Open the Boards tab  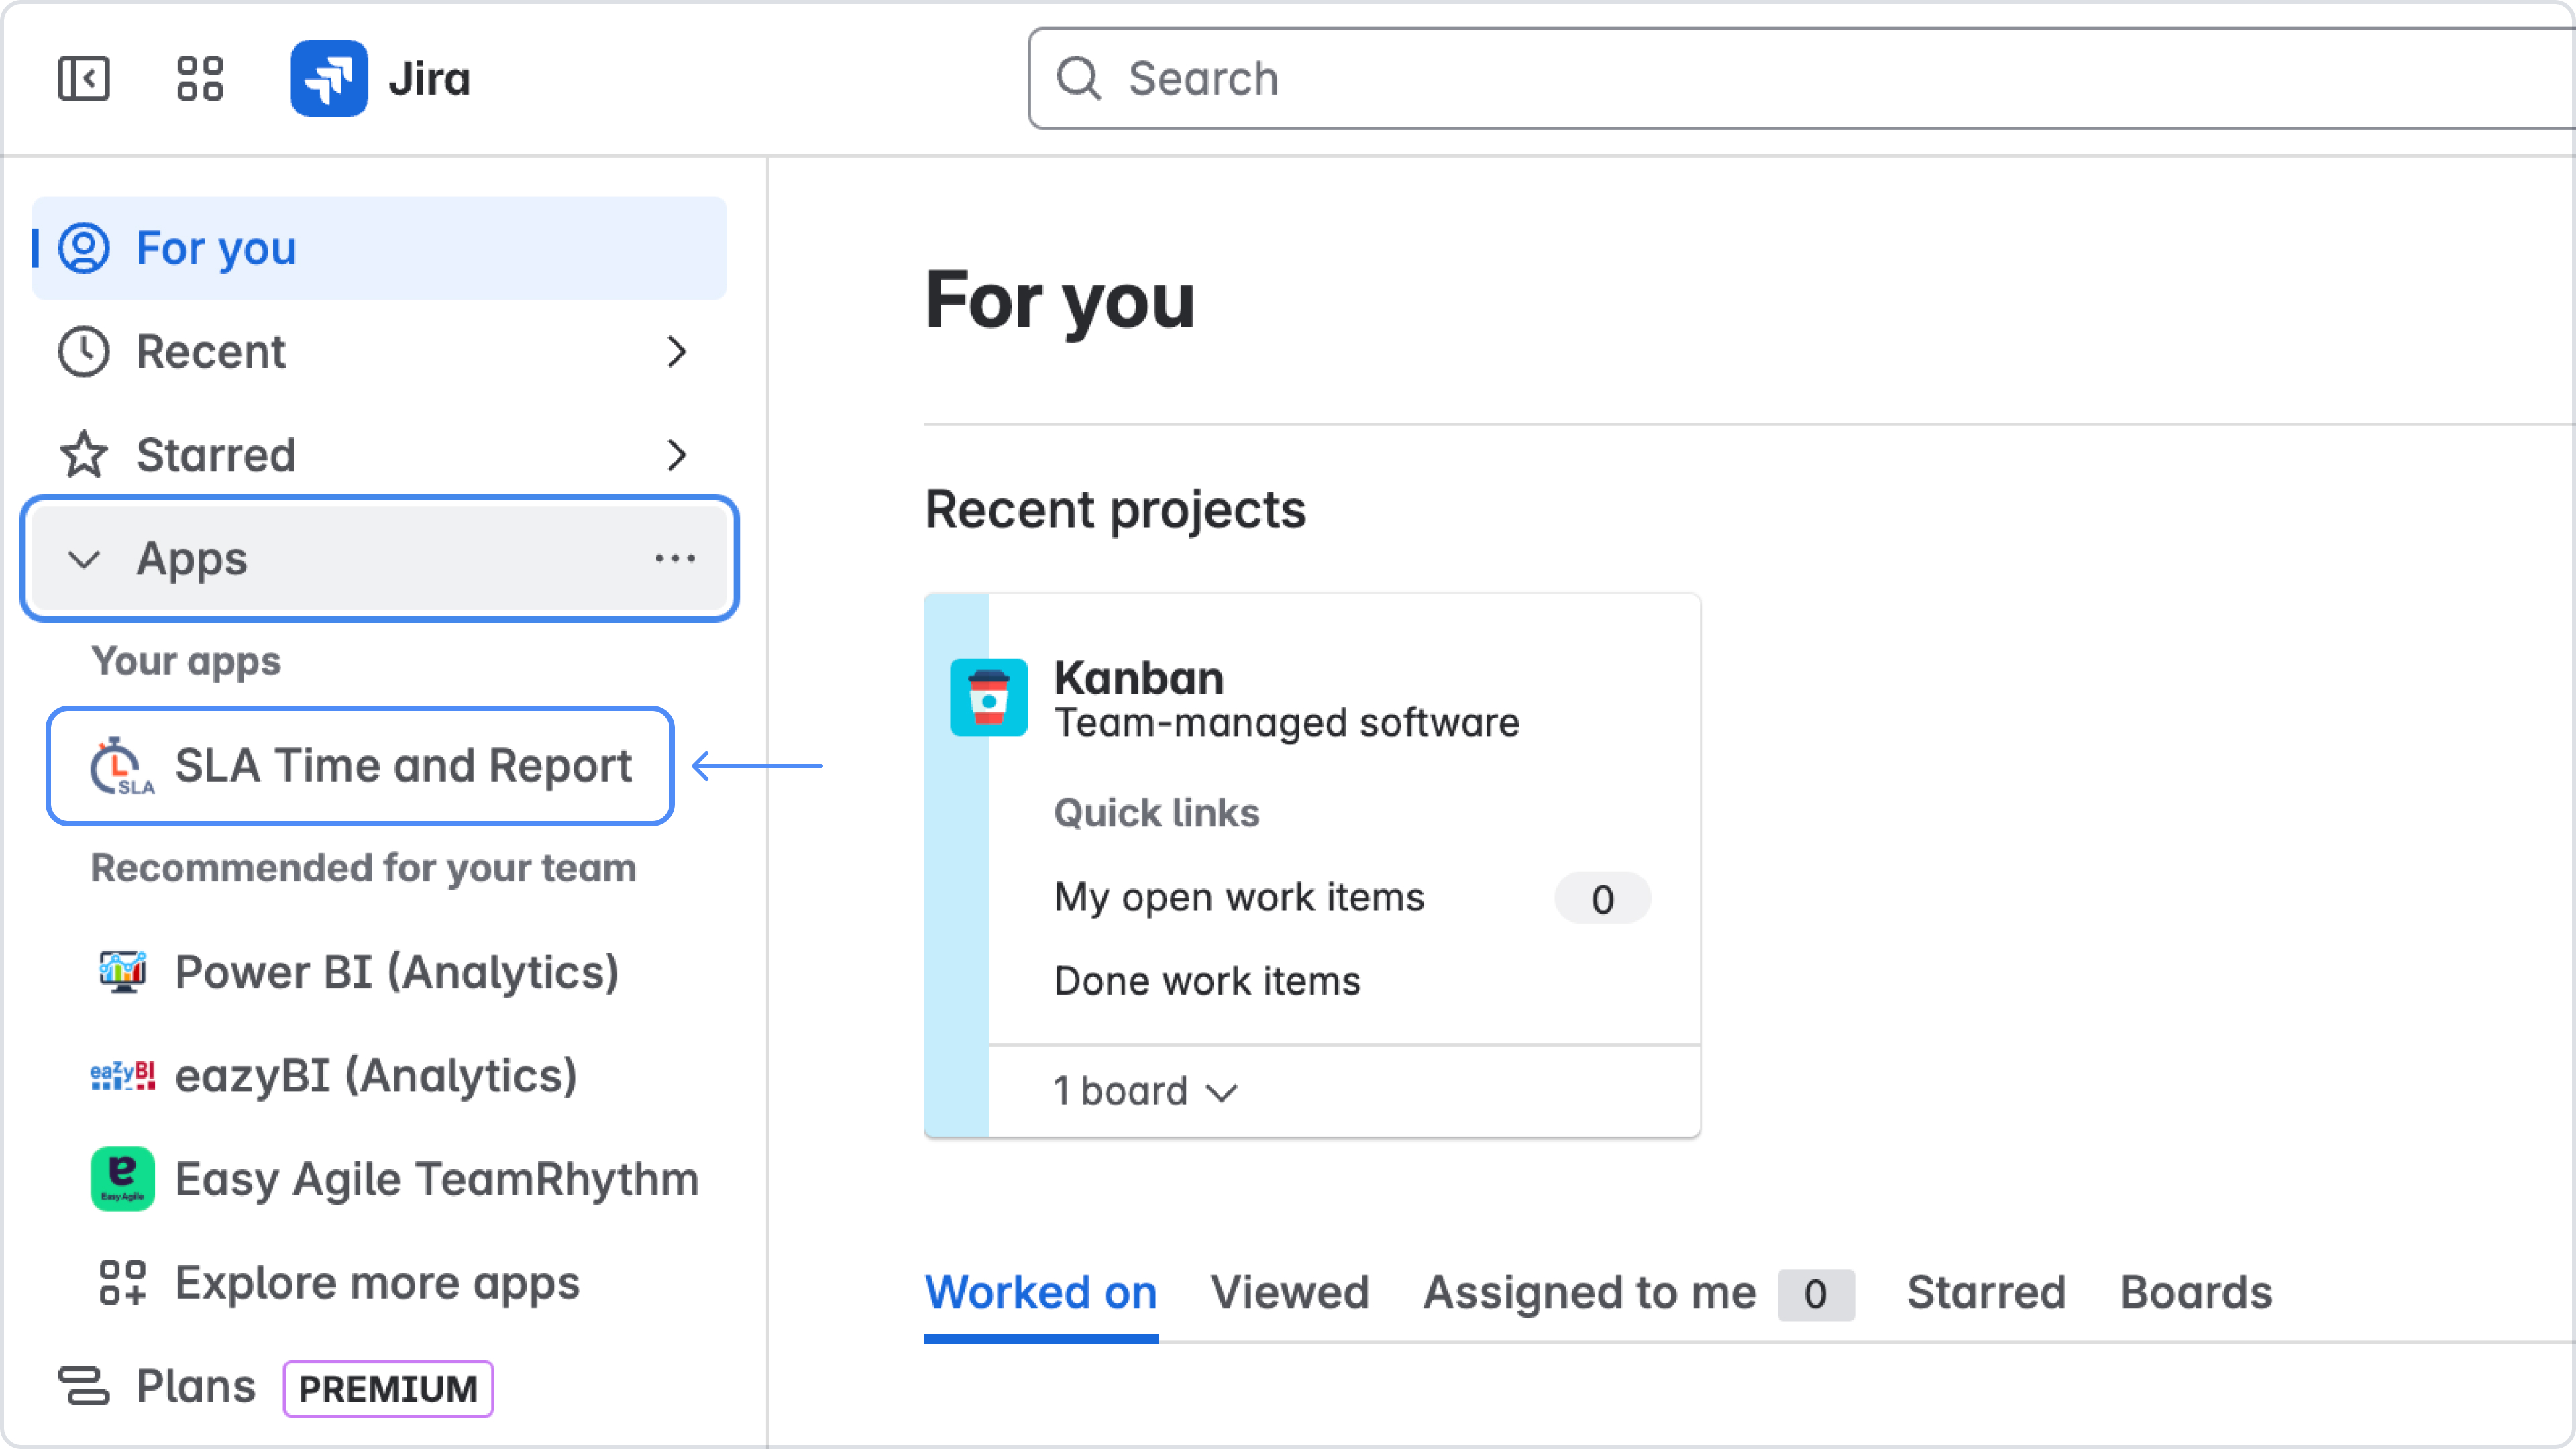tap(2196, 1292)
